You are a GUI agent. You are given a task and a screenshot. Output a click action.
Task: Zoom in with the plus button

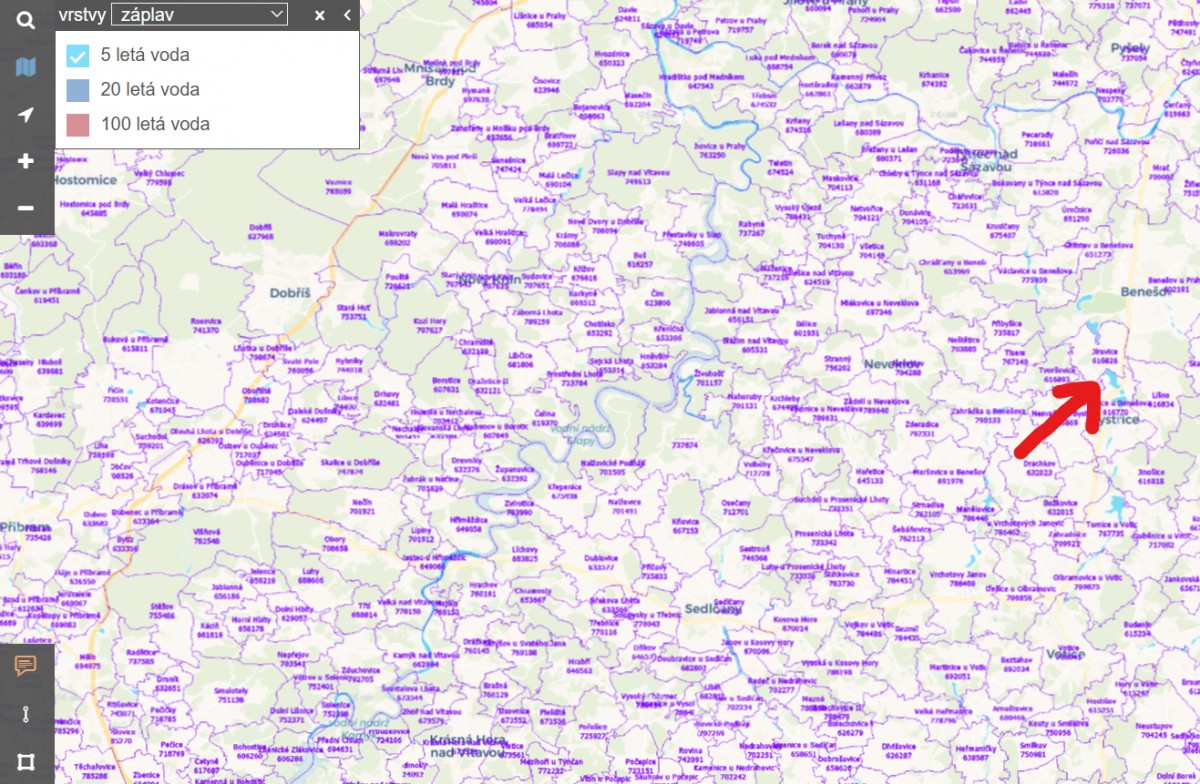click(26, 161)
